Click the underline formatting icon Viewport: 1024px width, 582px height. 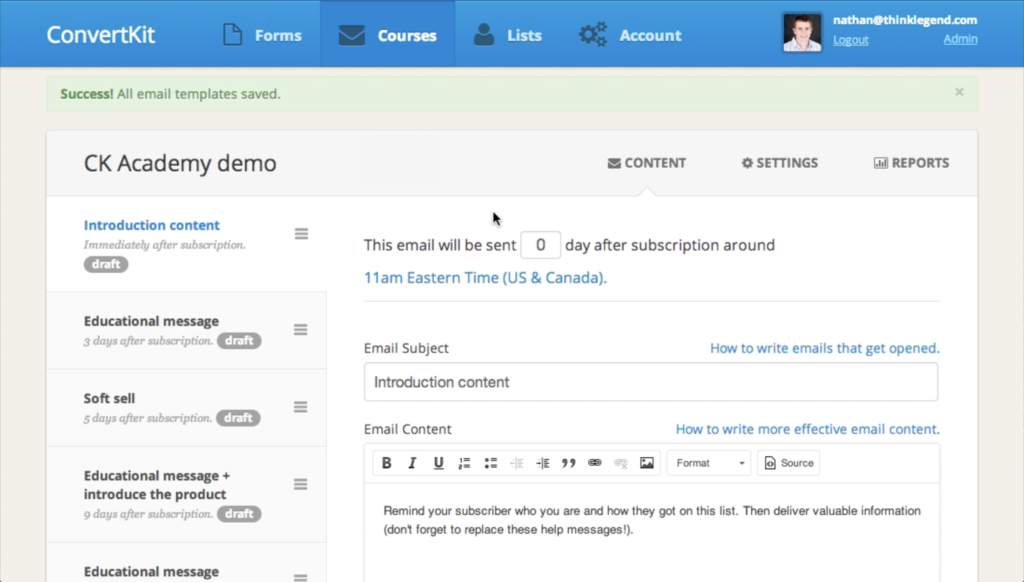pyautogui.click(x=438, y=463)
